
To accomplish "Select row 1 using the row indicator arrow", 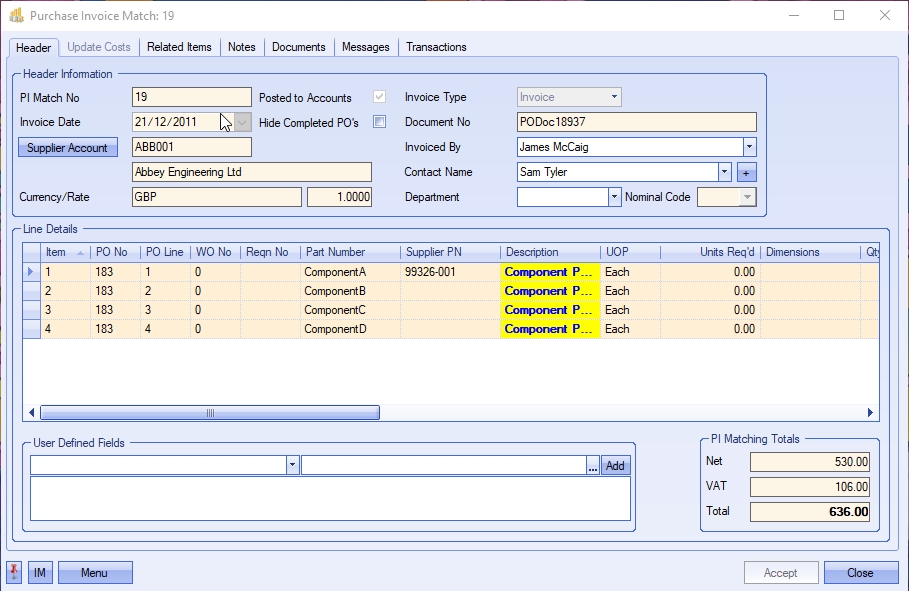I will pos(31,272).
